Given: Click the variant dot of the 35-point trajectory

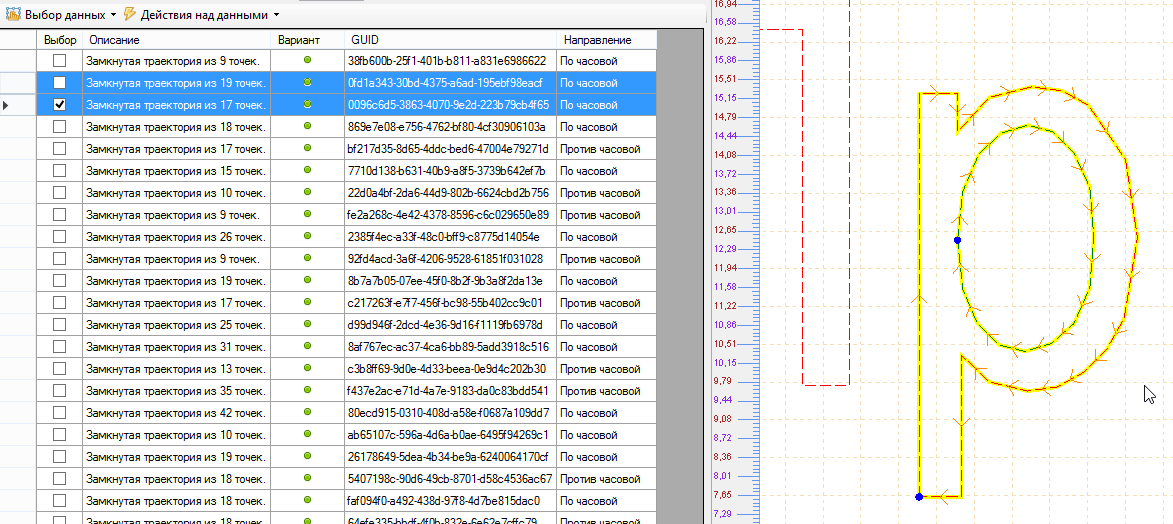Looking at the screenshot, I should click(307, 390).
